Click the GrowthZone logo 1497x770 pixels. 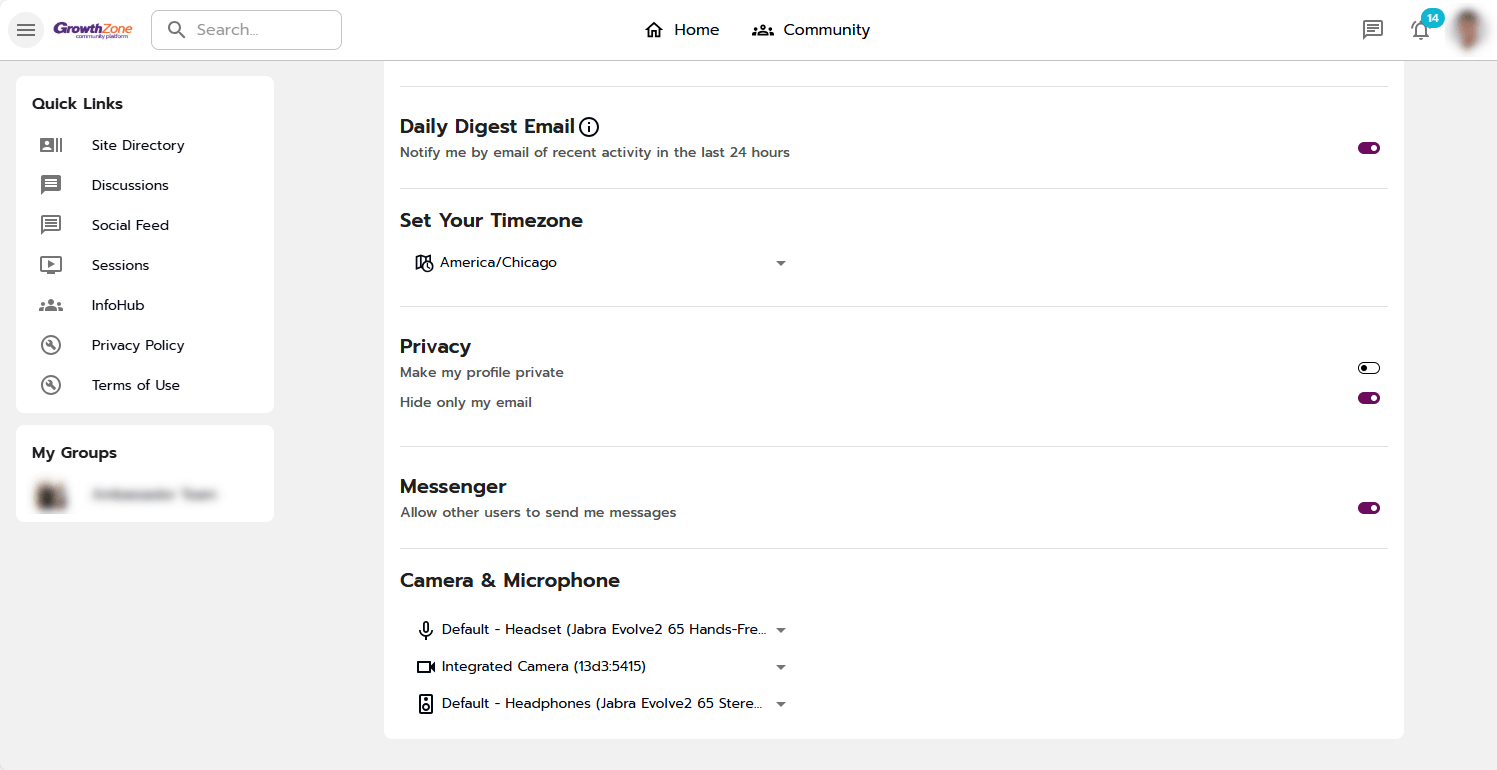pyautogui.click(x=93, y=30)
